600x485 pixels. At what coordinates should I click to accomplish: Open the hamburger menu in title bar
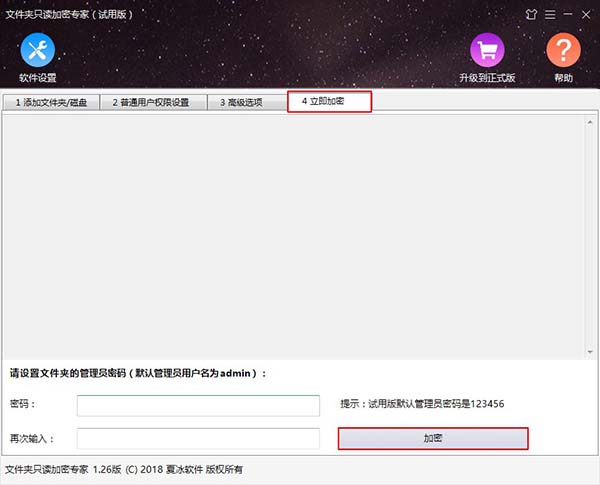point(549,14)
